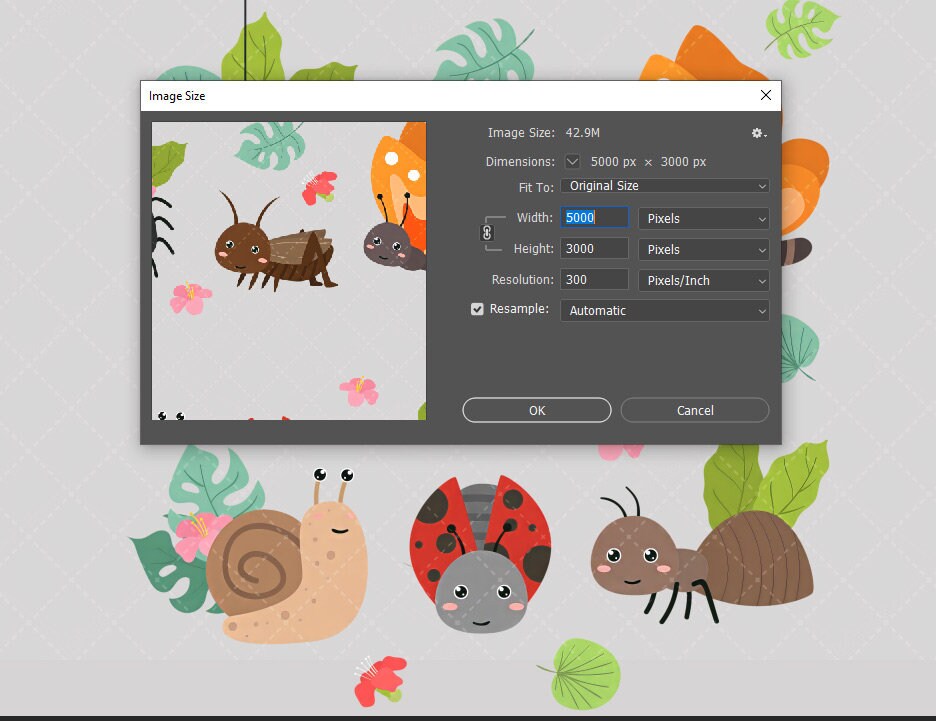Uncheck the Resample checkbox

(x=477, y=309)
